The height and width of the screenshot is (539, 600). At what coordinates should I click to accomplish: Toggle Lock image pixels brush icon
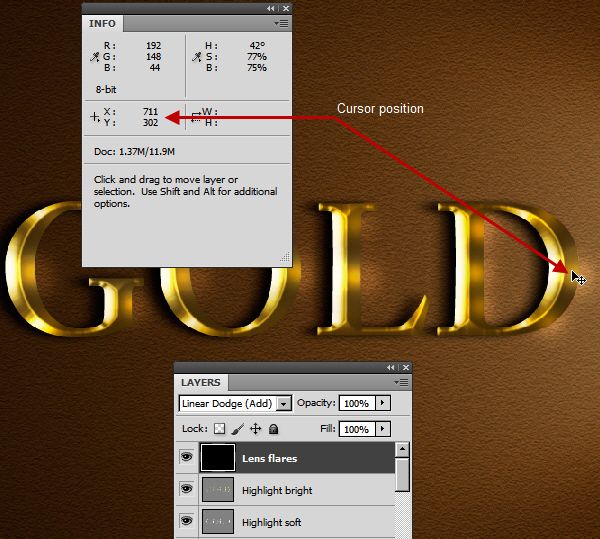[x=238, y=429]
